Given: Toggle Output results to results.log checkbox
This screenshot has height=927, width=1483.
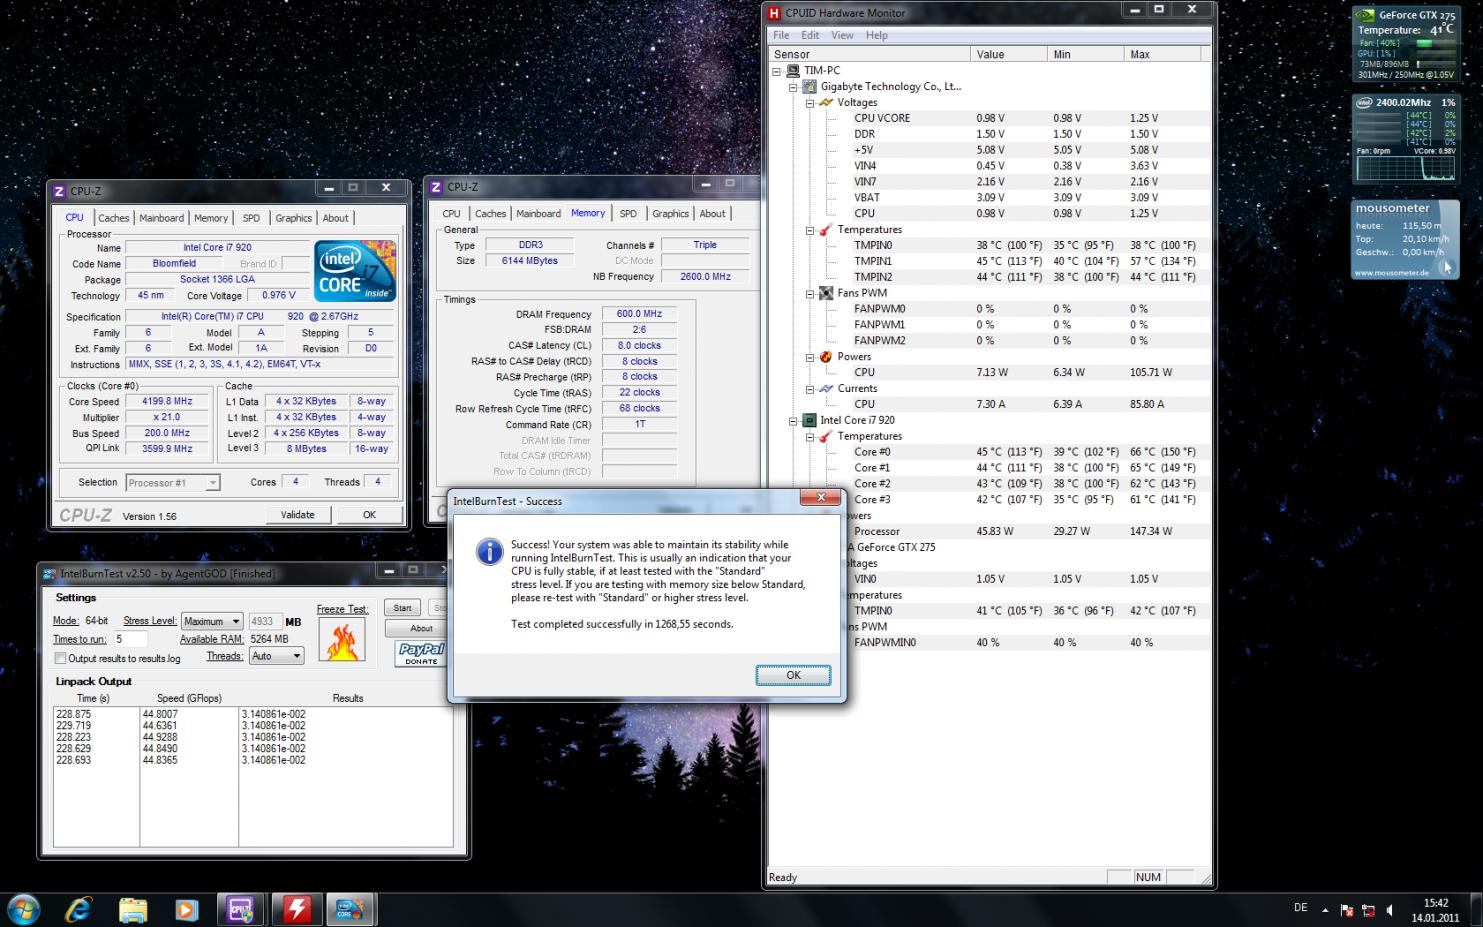Looking at the screenshot, I should tap(60, 658).
